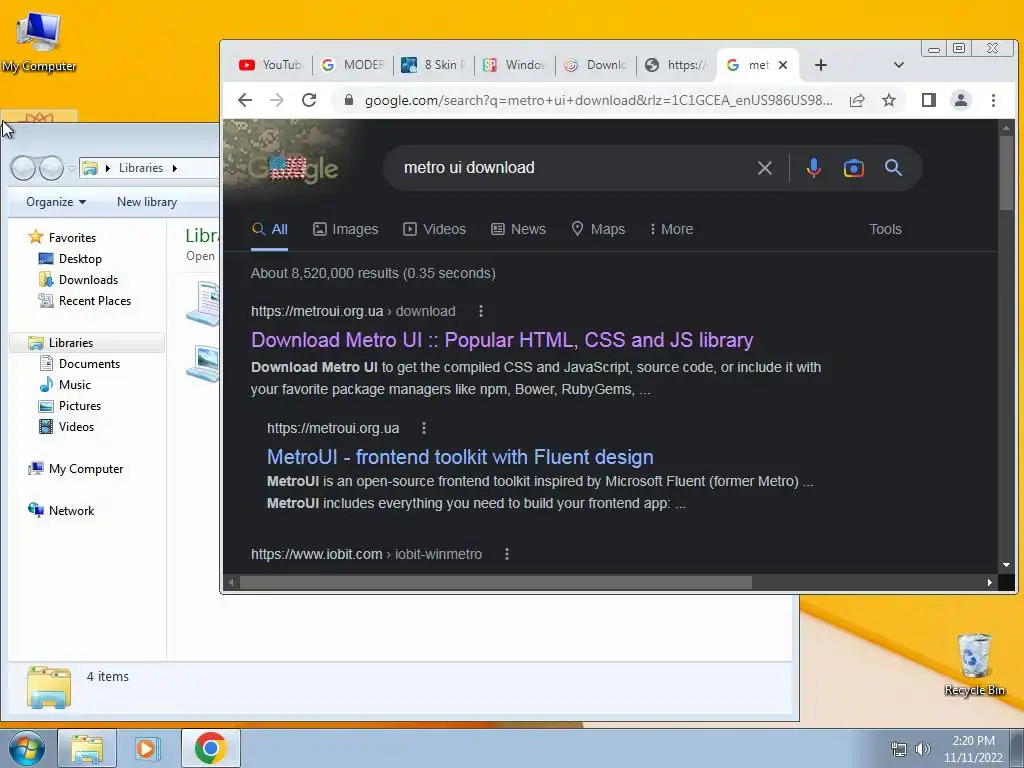Click Chrome's back arrow button
The width and height of the screenshot is (1024, 768).
click(x=245, y=100)
